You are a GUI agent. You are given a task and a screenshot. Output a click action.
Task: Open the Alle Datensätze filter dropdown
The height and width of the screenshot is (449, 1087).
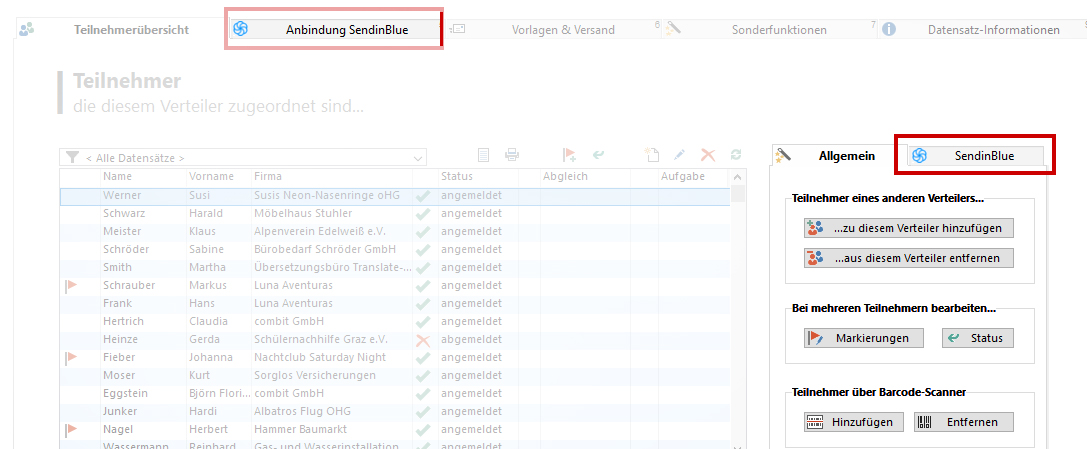tap(243, 157)
